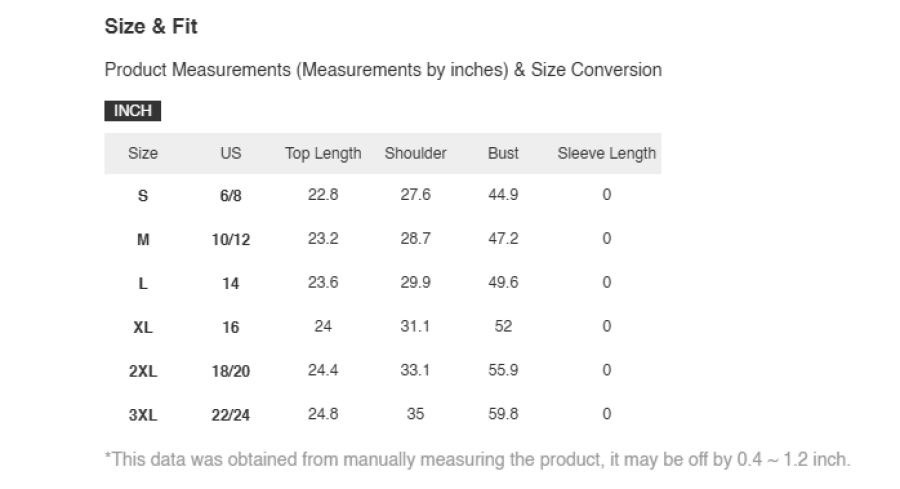Select the Size column header
The width and height of the screenshot is (900, 489).
click(x=143, y=153)
